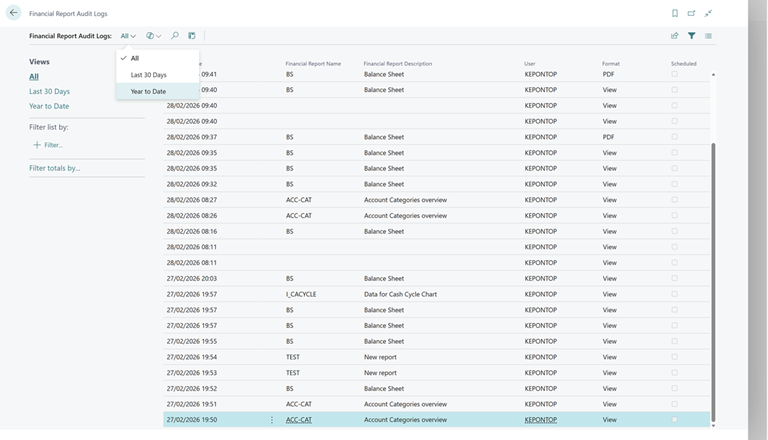Toggle Scheduled checkbox for 27/02/2026 19:51 row
The width and height of the screenshot is (768, 440).
click(x=674, y=404)
